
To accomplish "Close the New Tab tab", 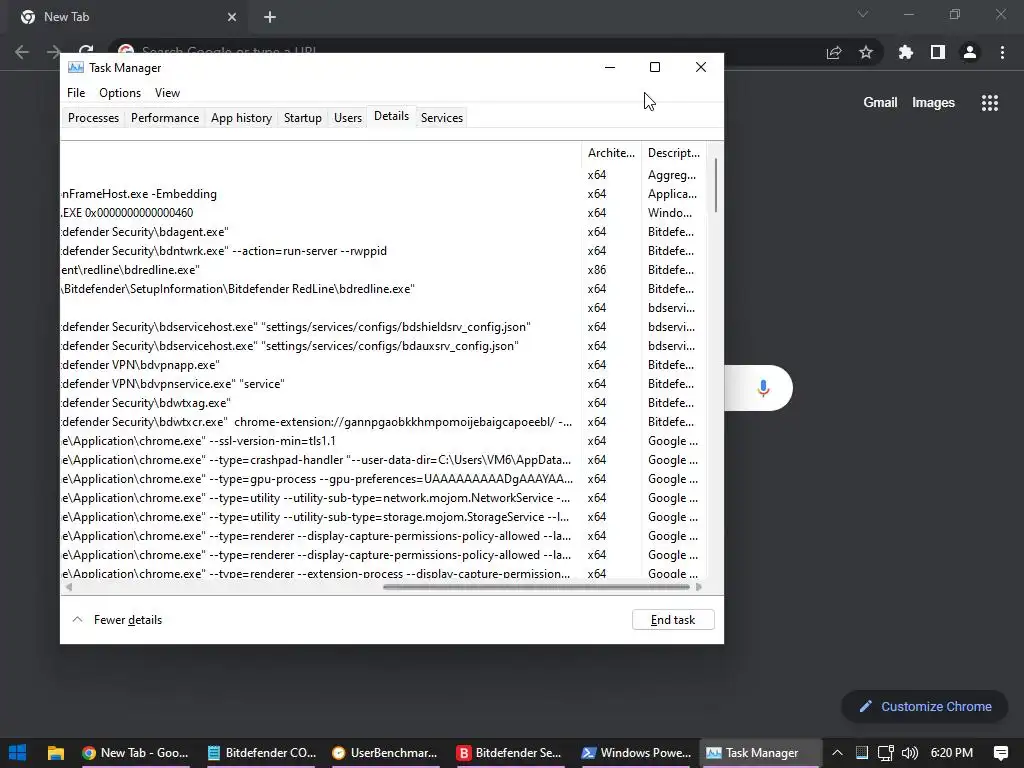I will (232, 17).
